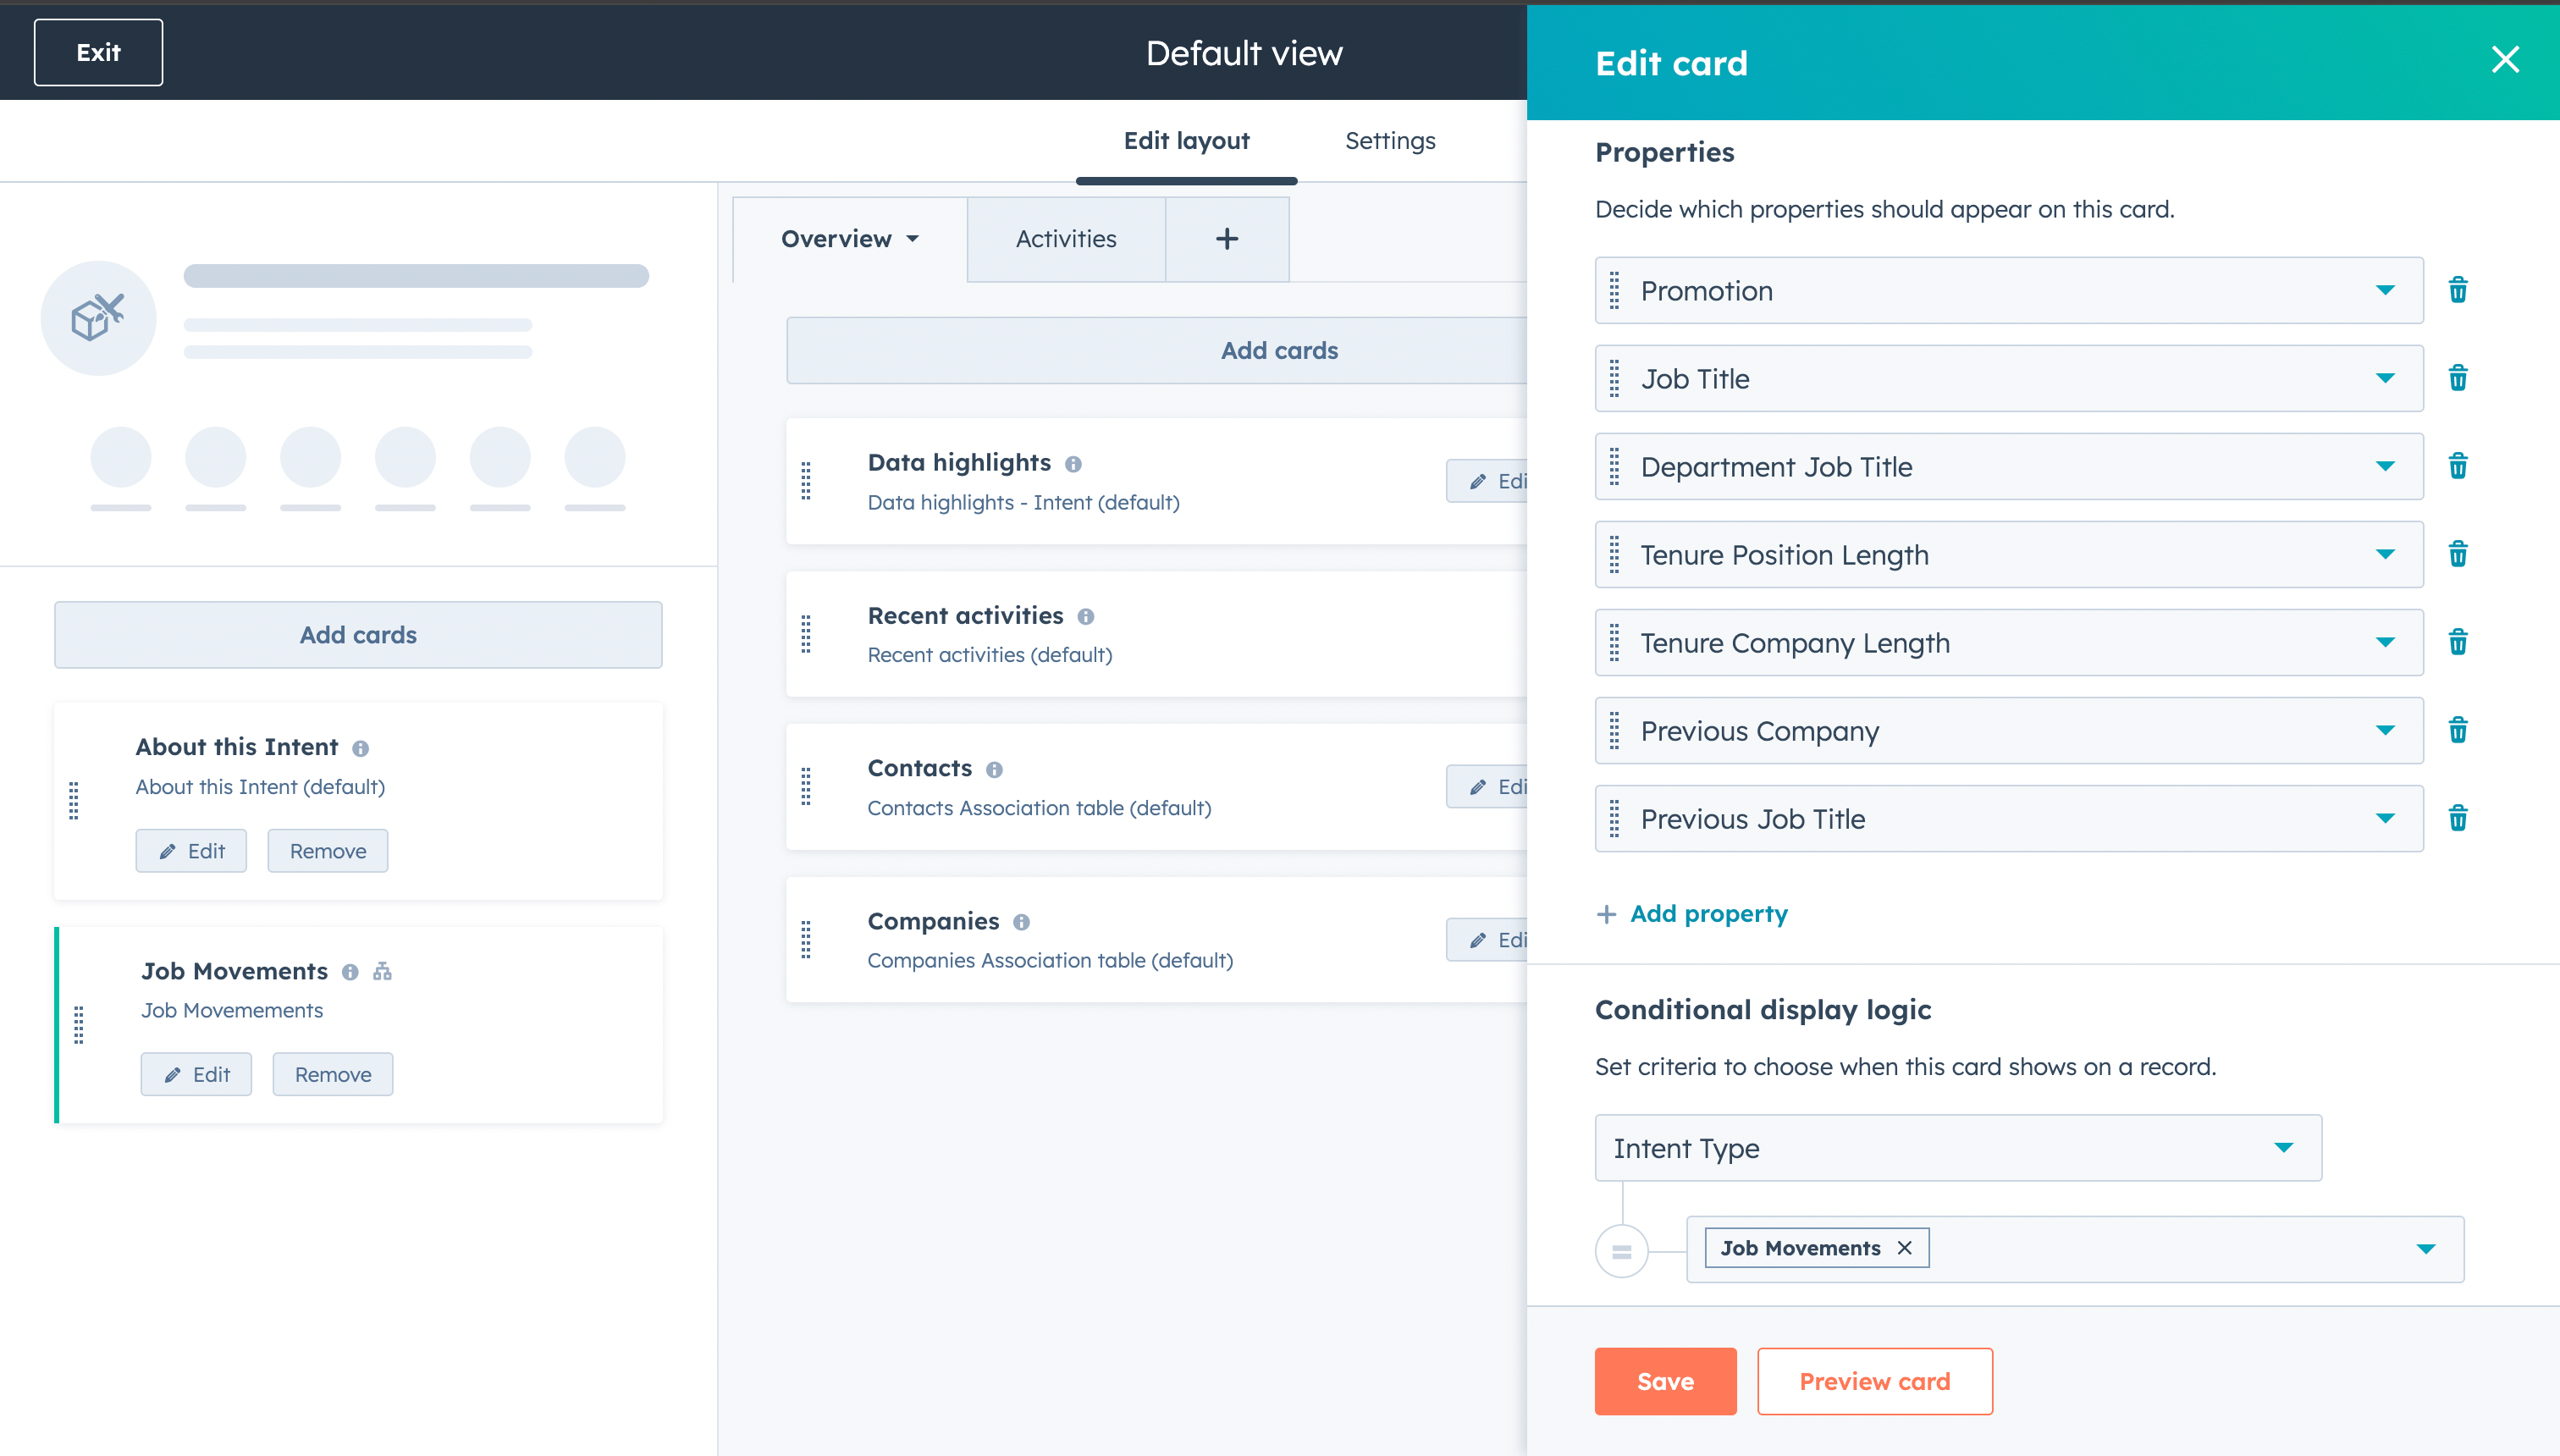Click info icon next to About this Intent
The image size is (2560, 1456).
(360, 748)
